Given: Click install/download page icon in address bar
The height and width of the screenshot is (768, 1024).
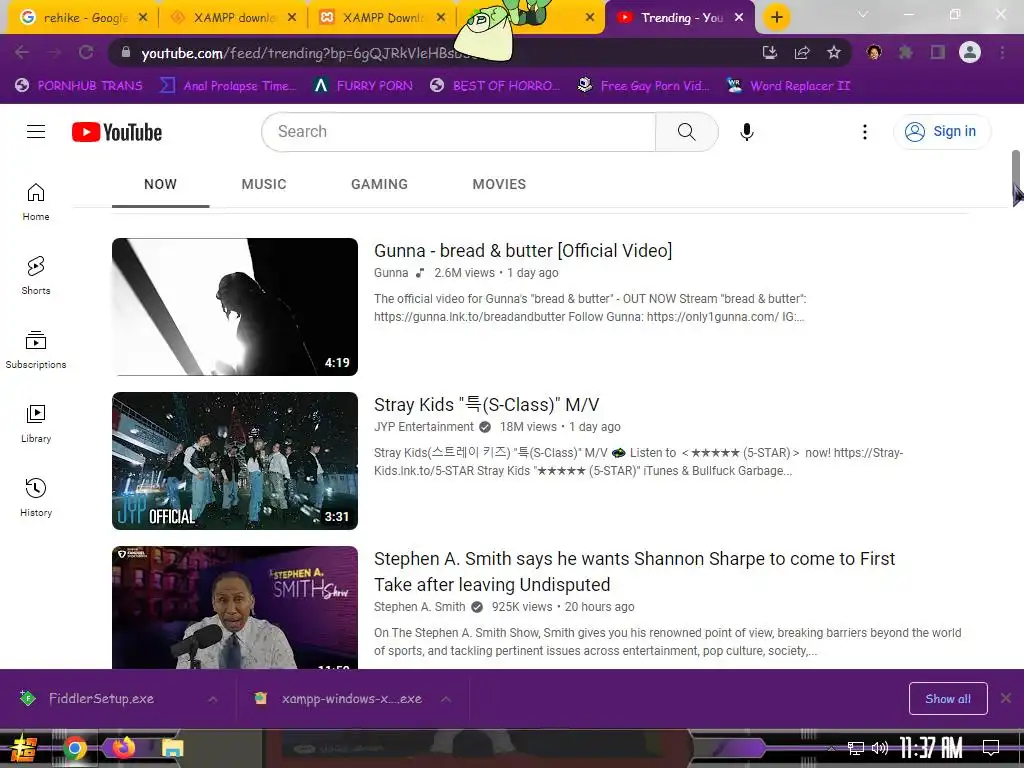Looking at the screenshot, I should [x=770, y=52].
